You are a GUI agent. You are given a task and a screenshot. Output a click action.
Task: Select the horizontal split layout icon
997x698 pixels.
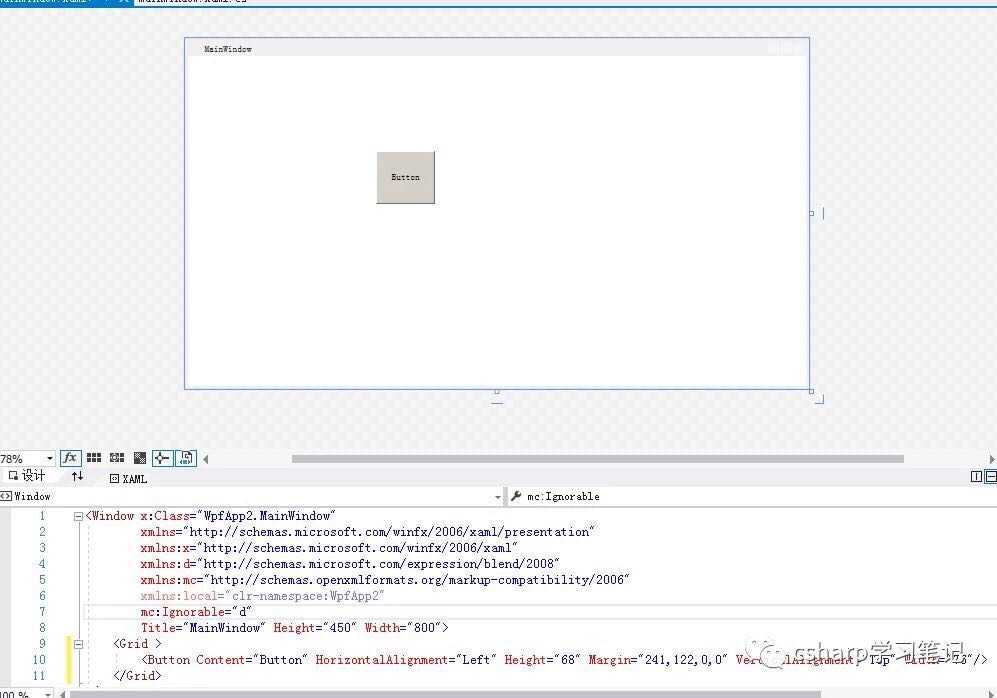991,476
